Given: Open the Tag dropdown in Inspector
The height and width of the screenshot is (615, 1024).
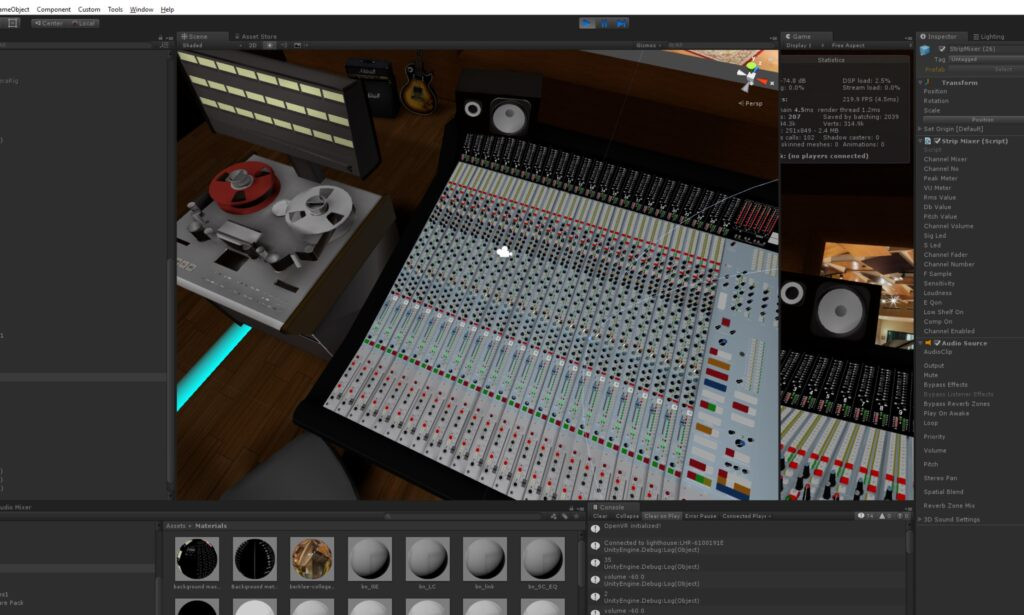Looking at the screenshot, I should (x=986, y=59).
